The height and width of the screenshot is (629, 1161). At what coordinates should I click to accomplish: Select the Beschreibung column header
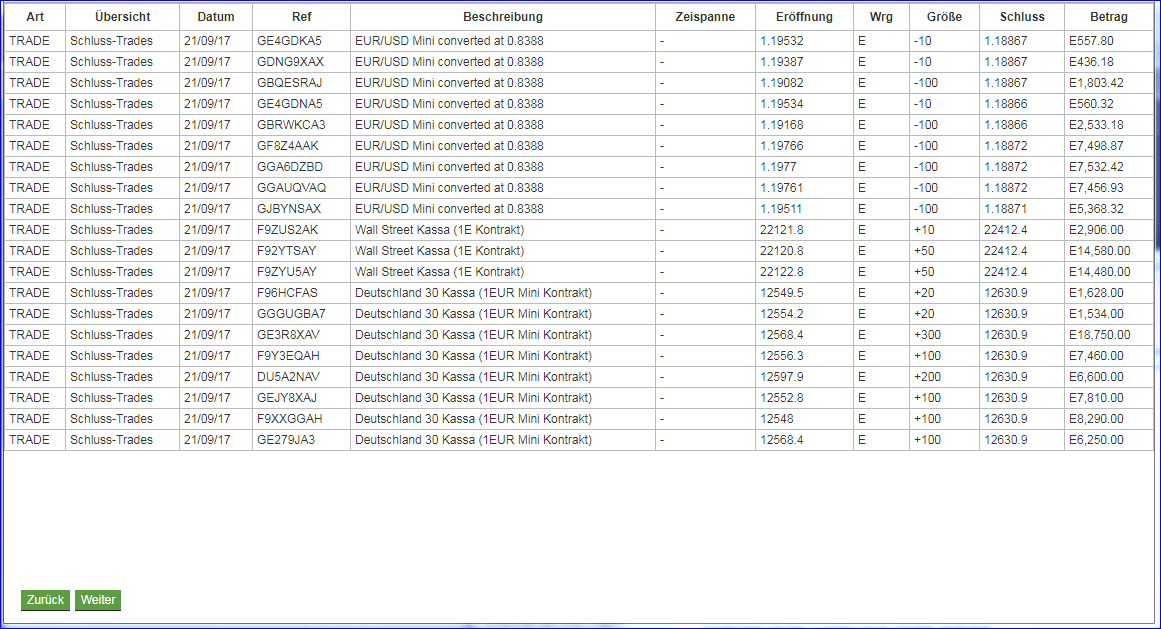(503, 17)
